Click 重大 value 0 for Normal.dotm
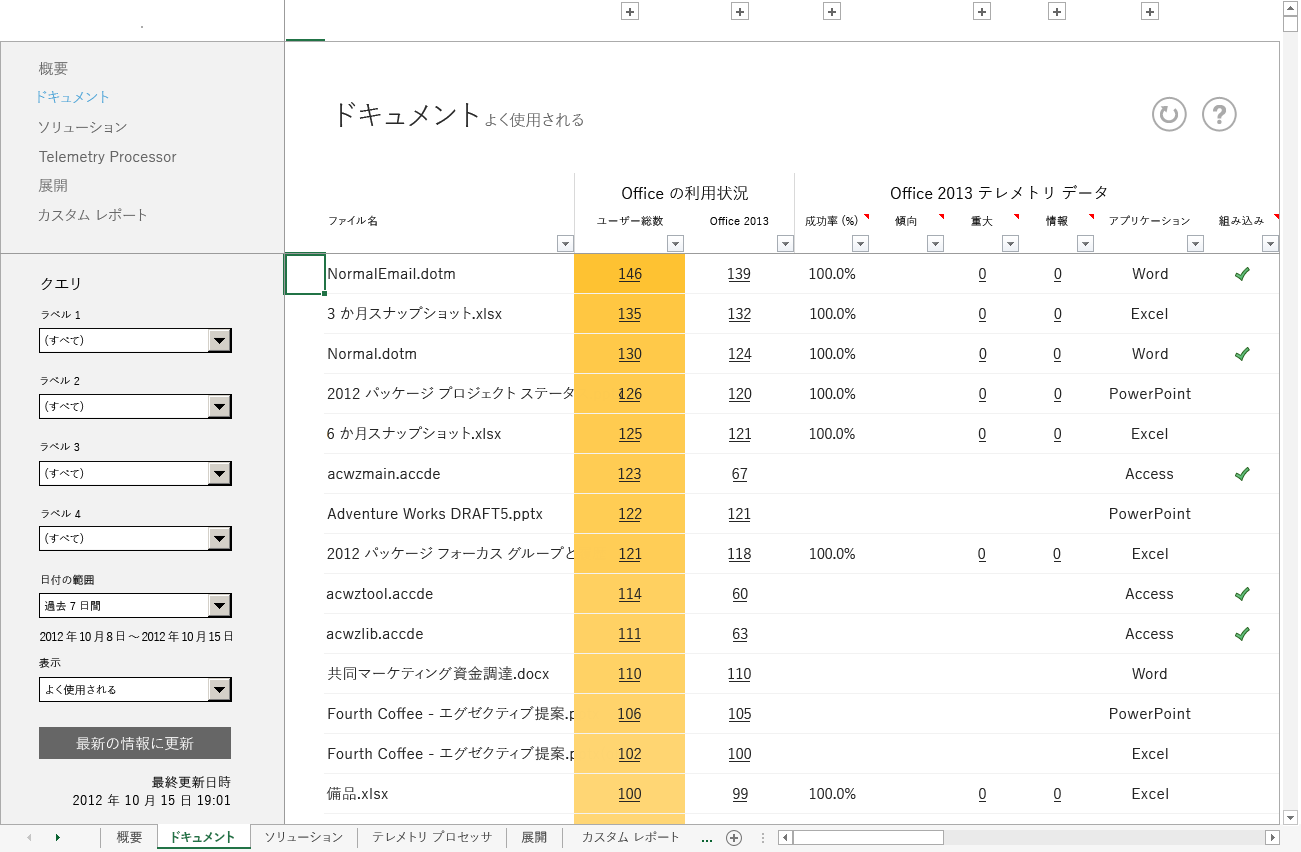1301x852 pixels. pos(982,354)
